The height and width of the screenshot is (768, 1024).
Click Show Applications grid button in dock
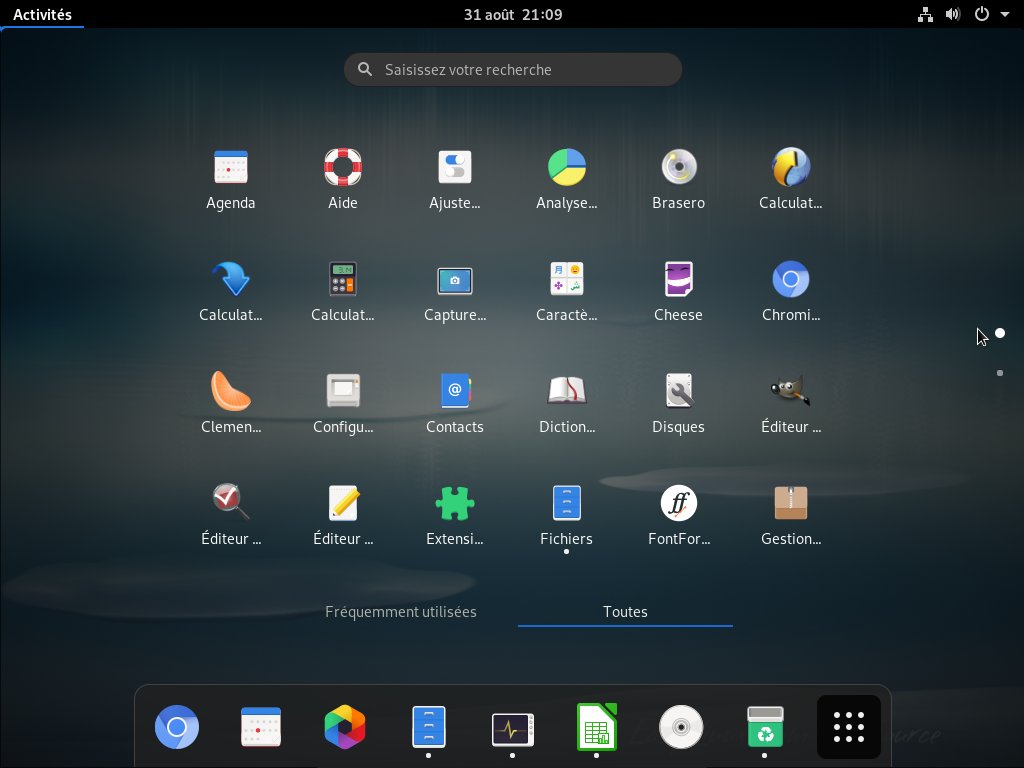click(849, 727)
